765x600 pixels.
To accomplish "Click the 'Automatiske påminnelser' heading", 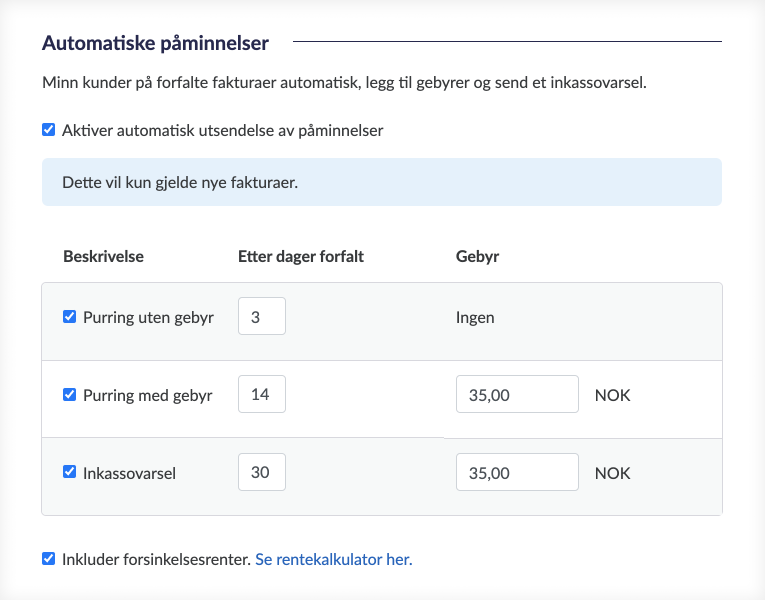I will coord(154,43).
